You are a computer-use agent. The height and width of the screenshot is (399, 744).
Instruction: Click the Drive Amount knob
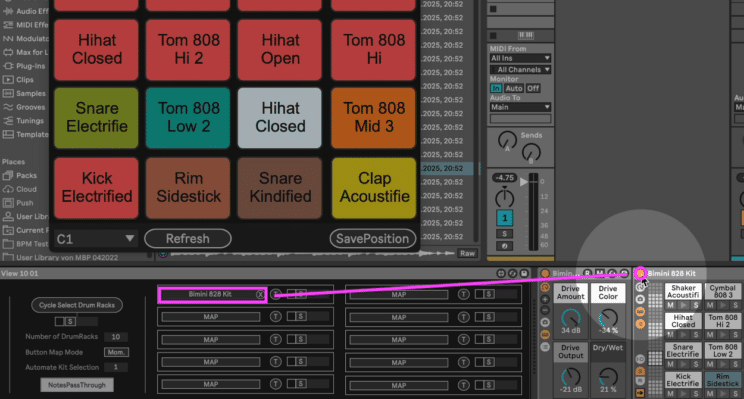pos(570,318)
